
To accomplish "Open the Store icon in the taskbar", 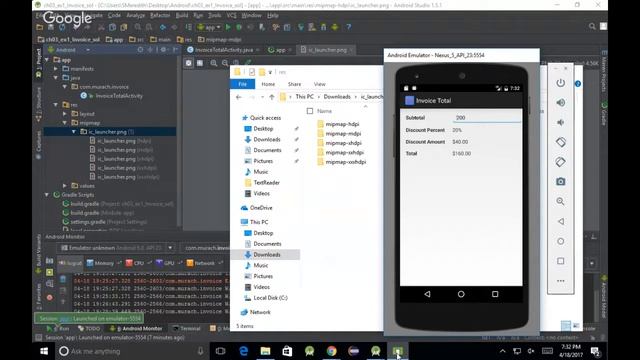I will pyautogui.click(x=287, y=351).
